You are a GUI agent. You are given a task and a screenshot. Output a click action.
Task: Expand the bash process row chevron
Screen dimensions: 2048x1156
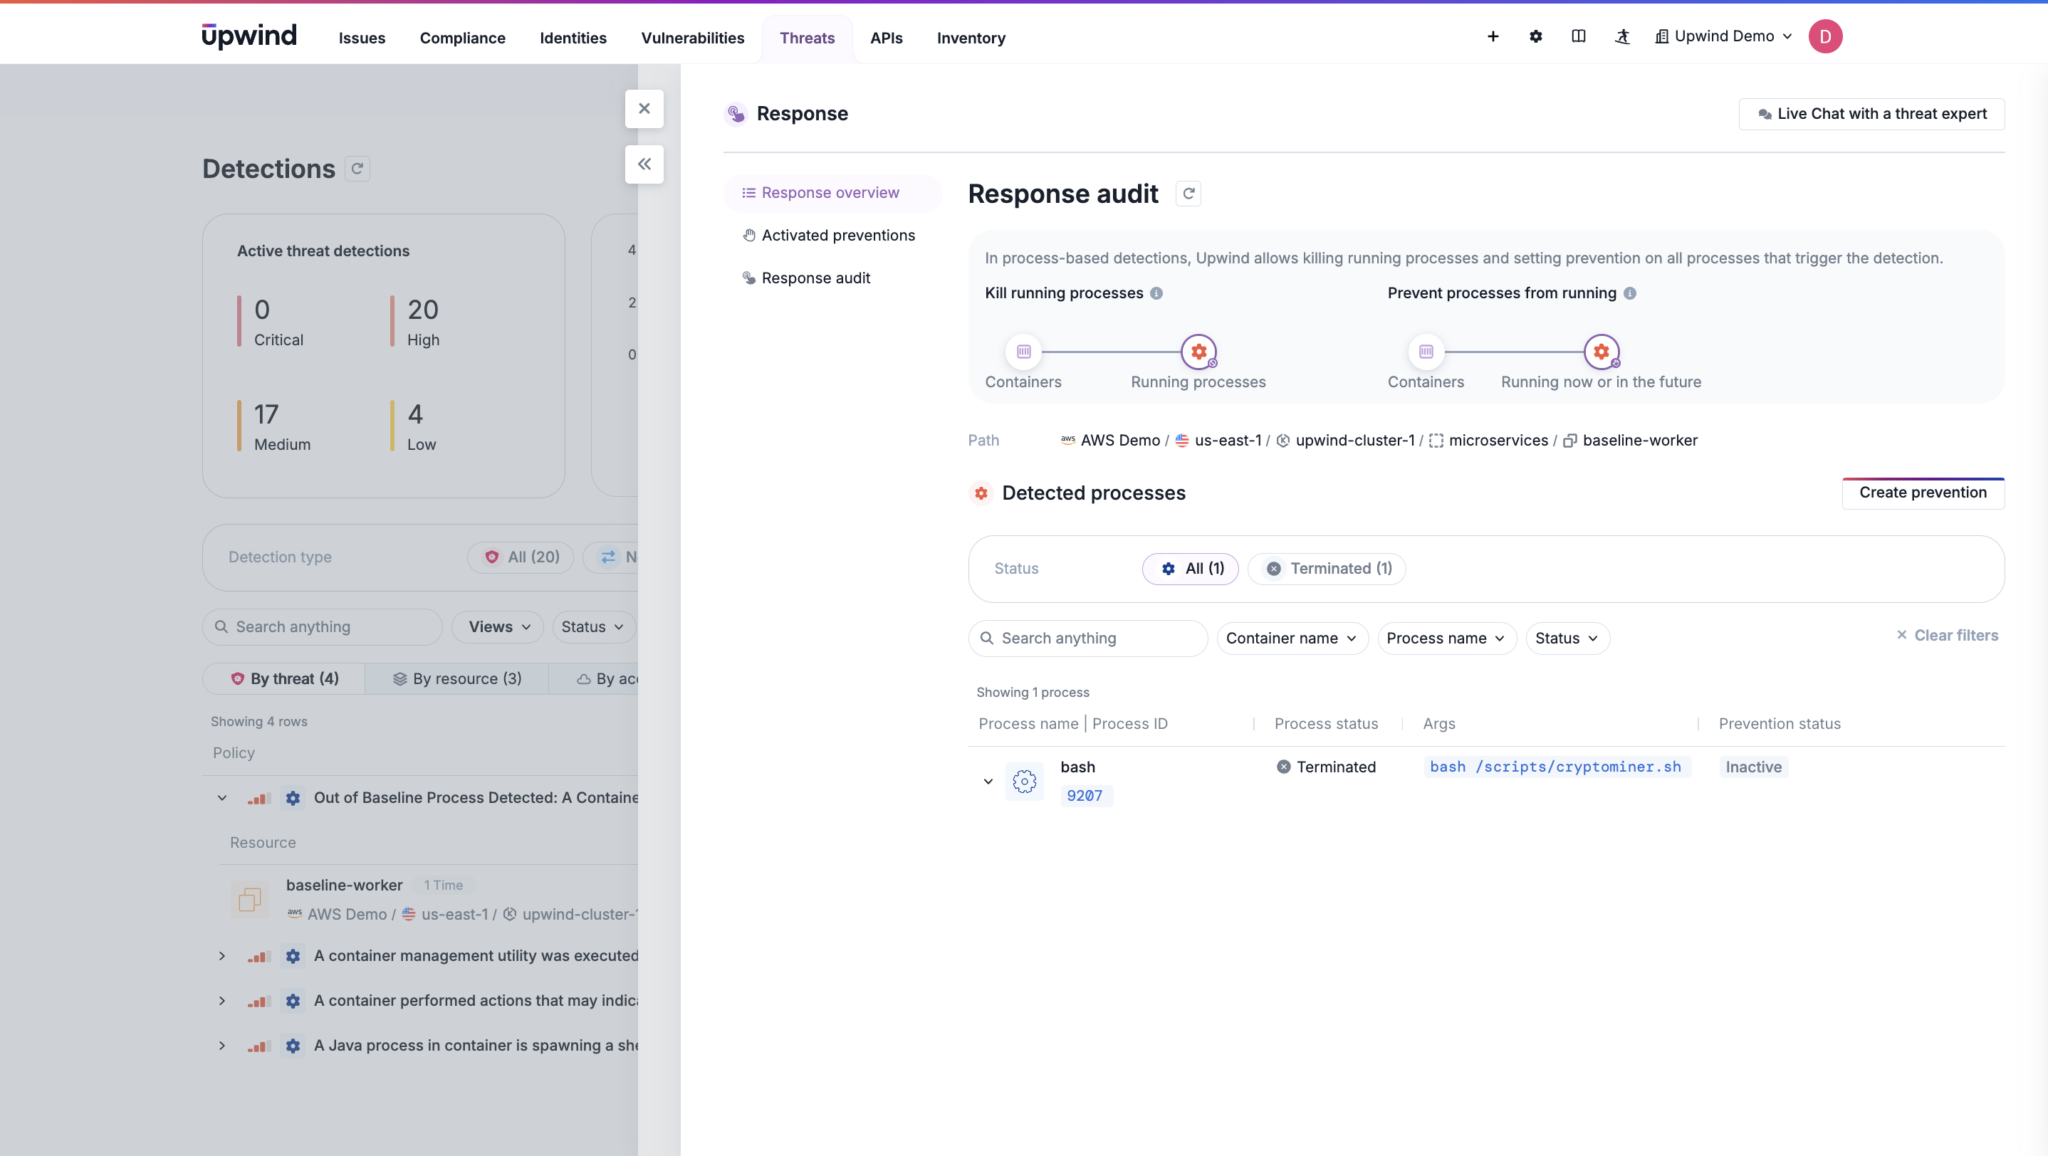(x=988, y=781)
